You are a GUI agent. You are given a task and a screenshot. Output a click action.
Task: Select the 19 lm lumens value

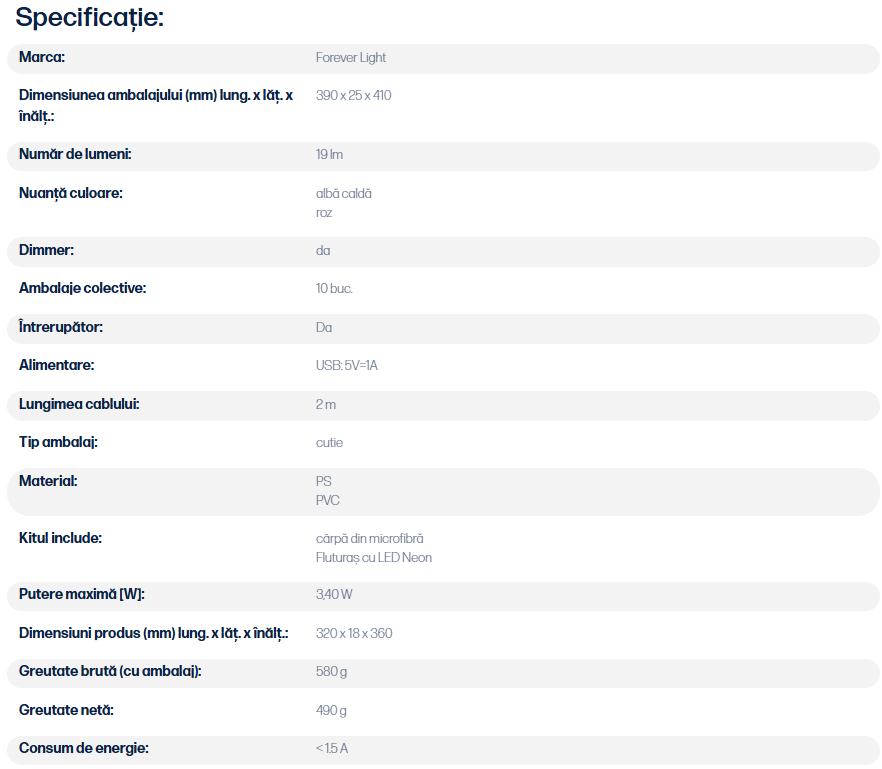click(329, 155)
